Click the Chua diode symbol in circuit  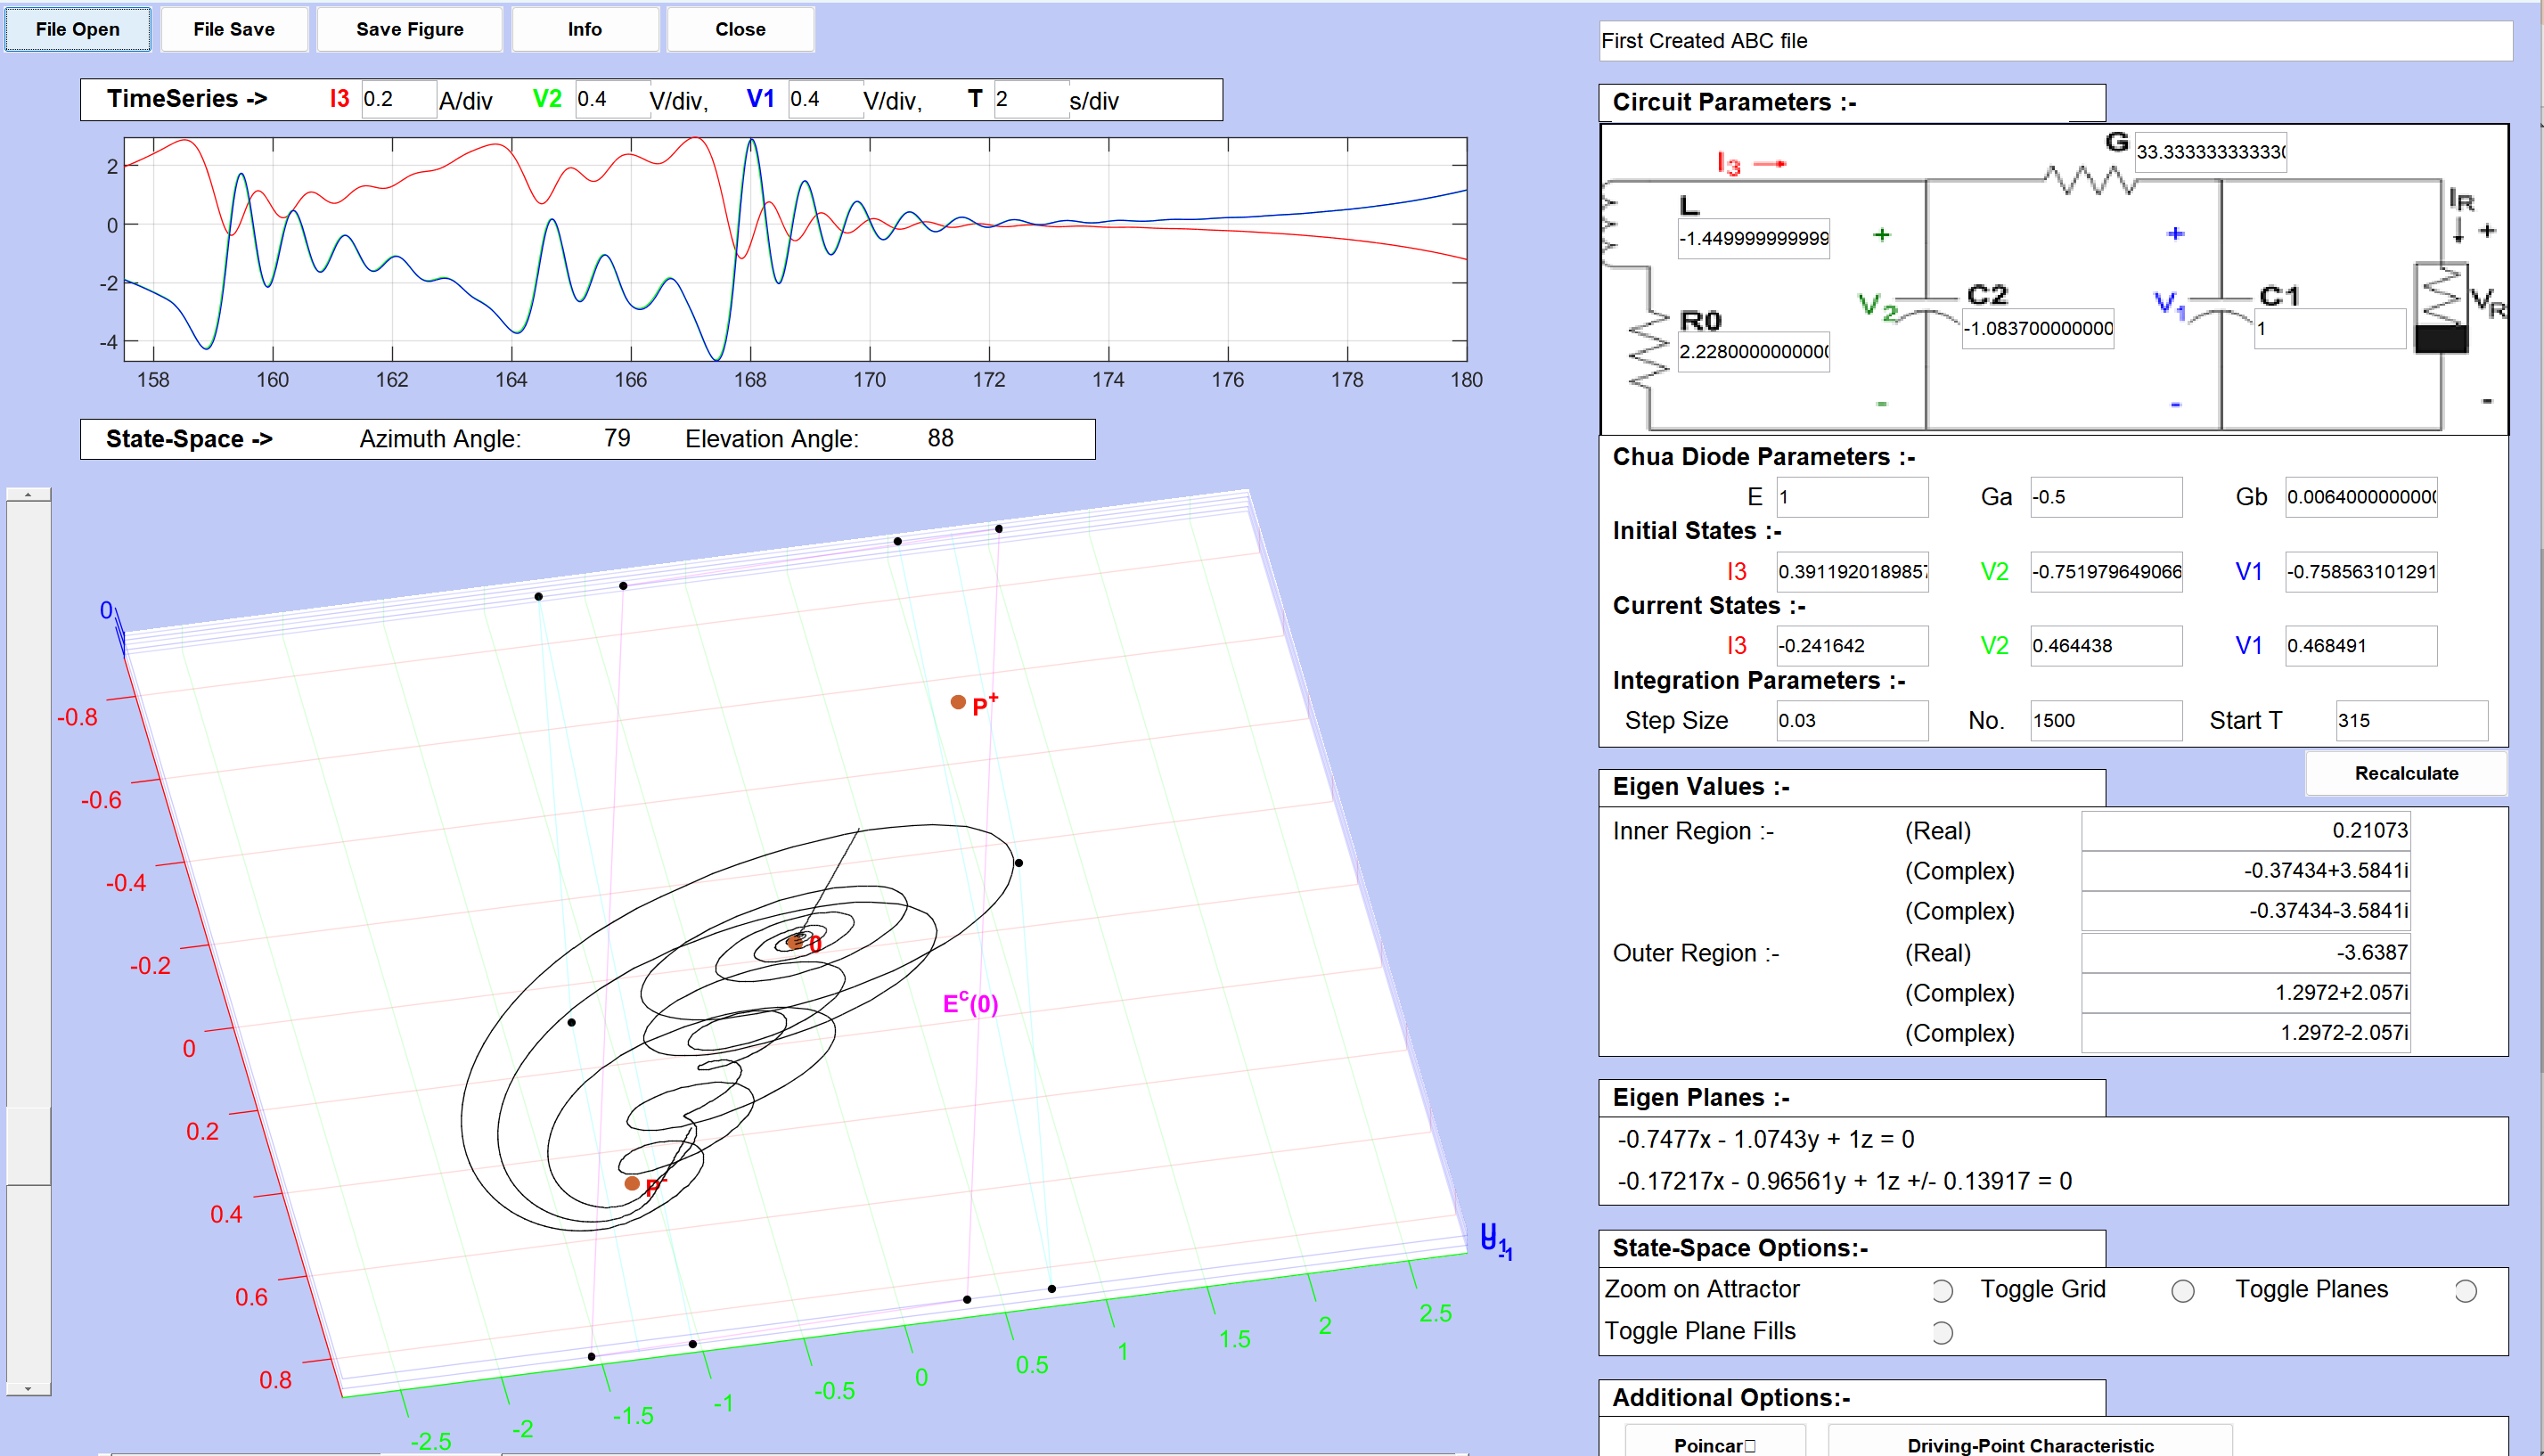pos(2441,310)
